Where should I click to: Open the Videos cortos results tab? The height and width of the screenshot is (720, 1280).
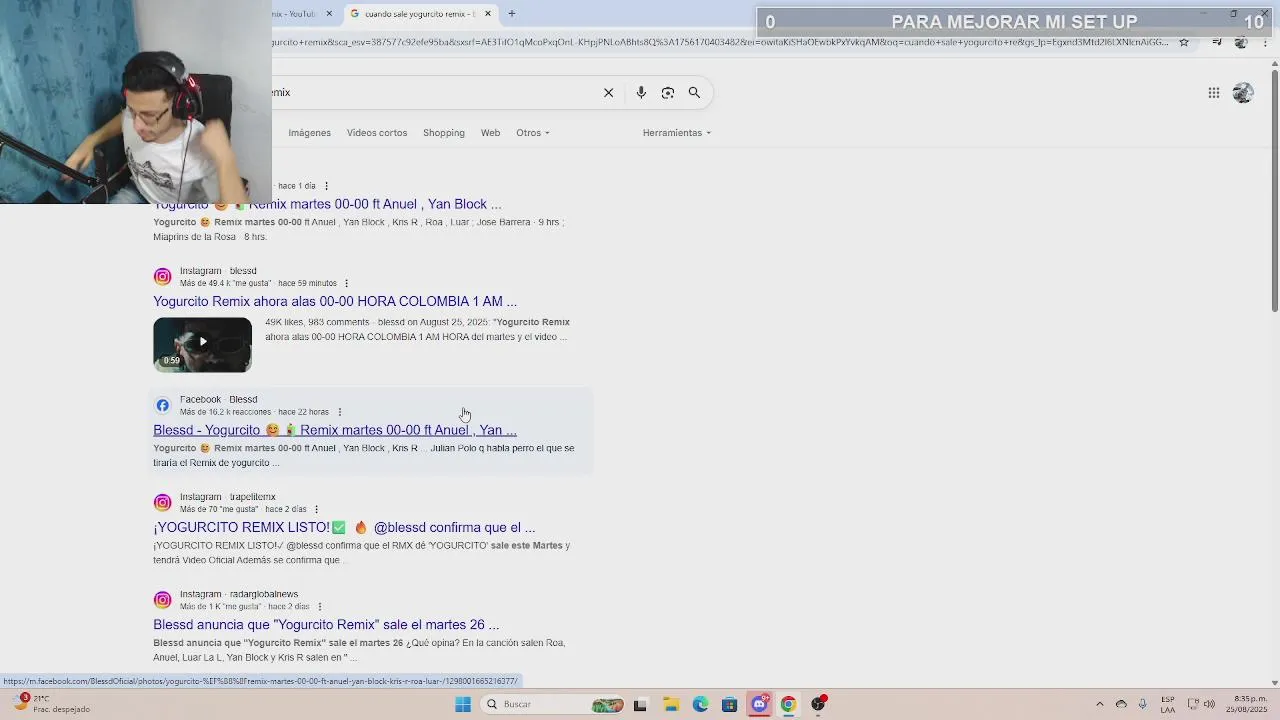377,133
